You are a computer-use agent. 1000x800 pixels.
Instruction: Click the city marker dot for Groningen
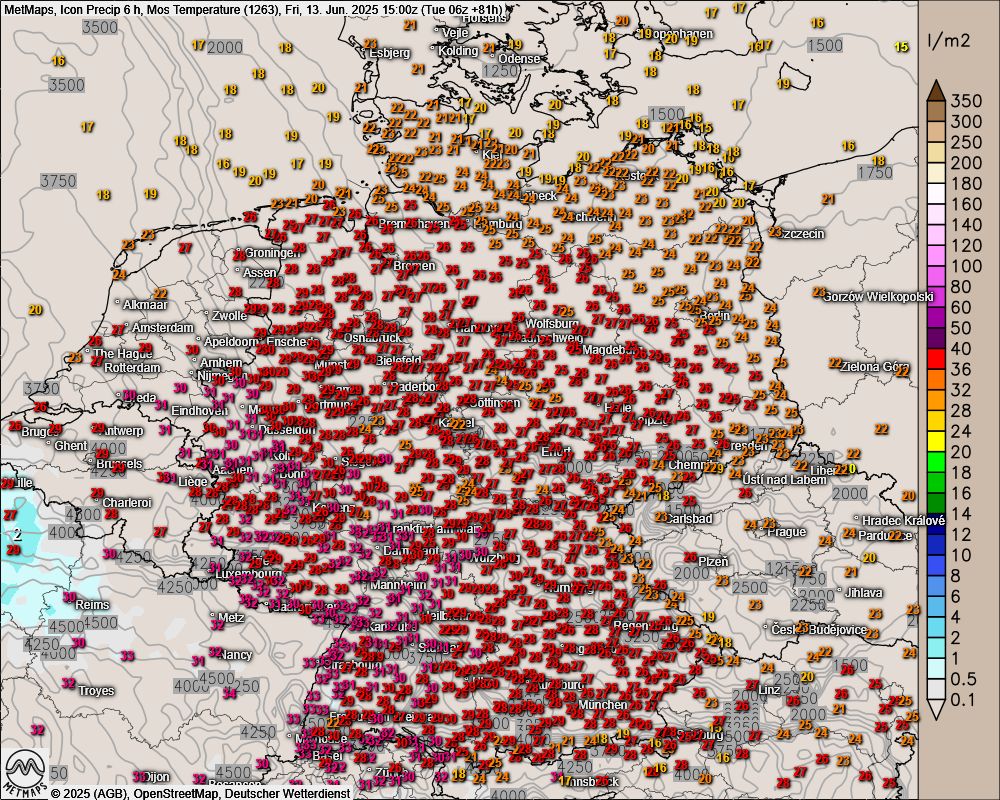click(240, 253)
